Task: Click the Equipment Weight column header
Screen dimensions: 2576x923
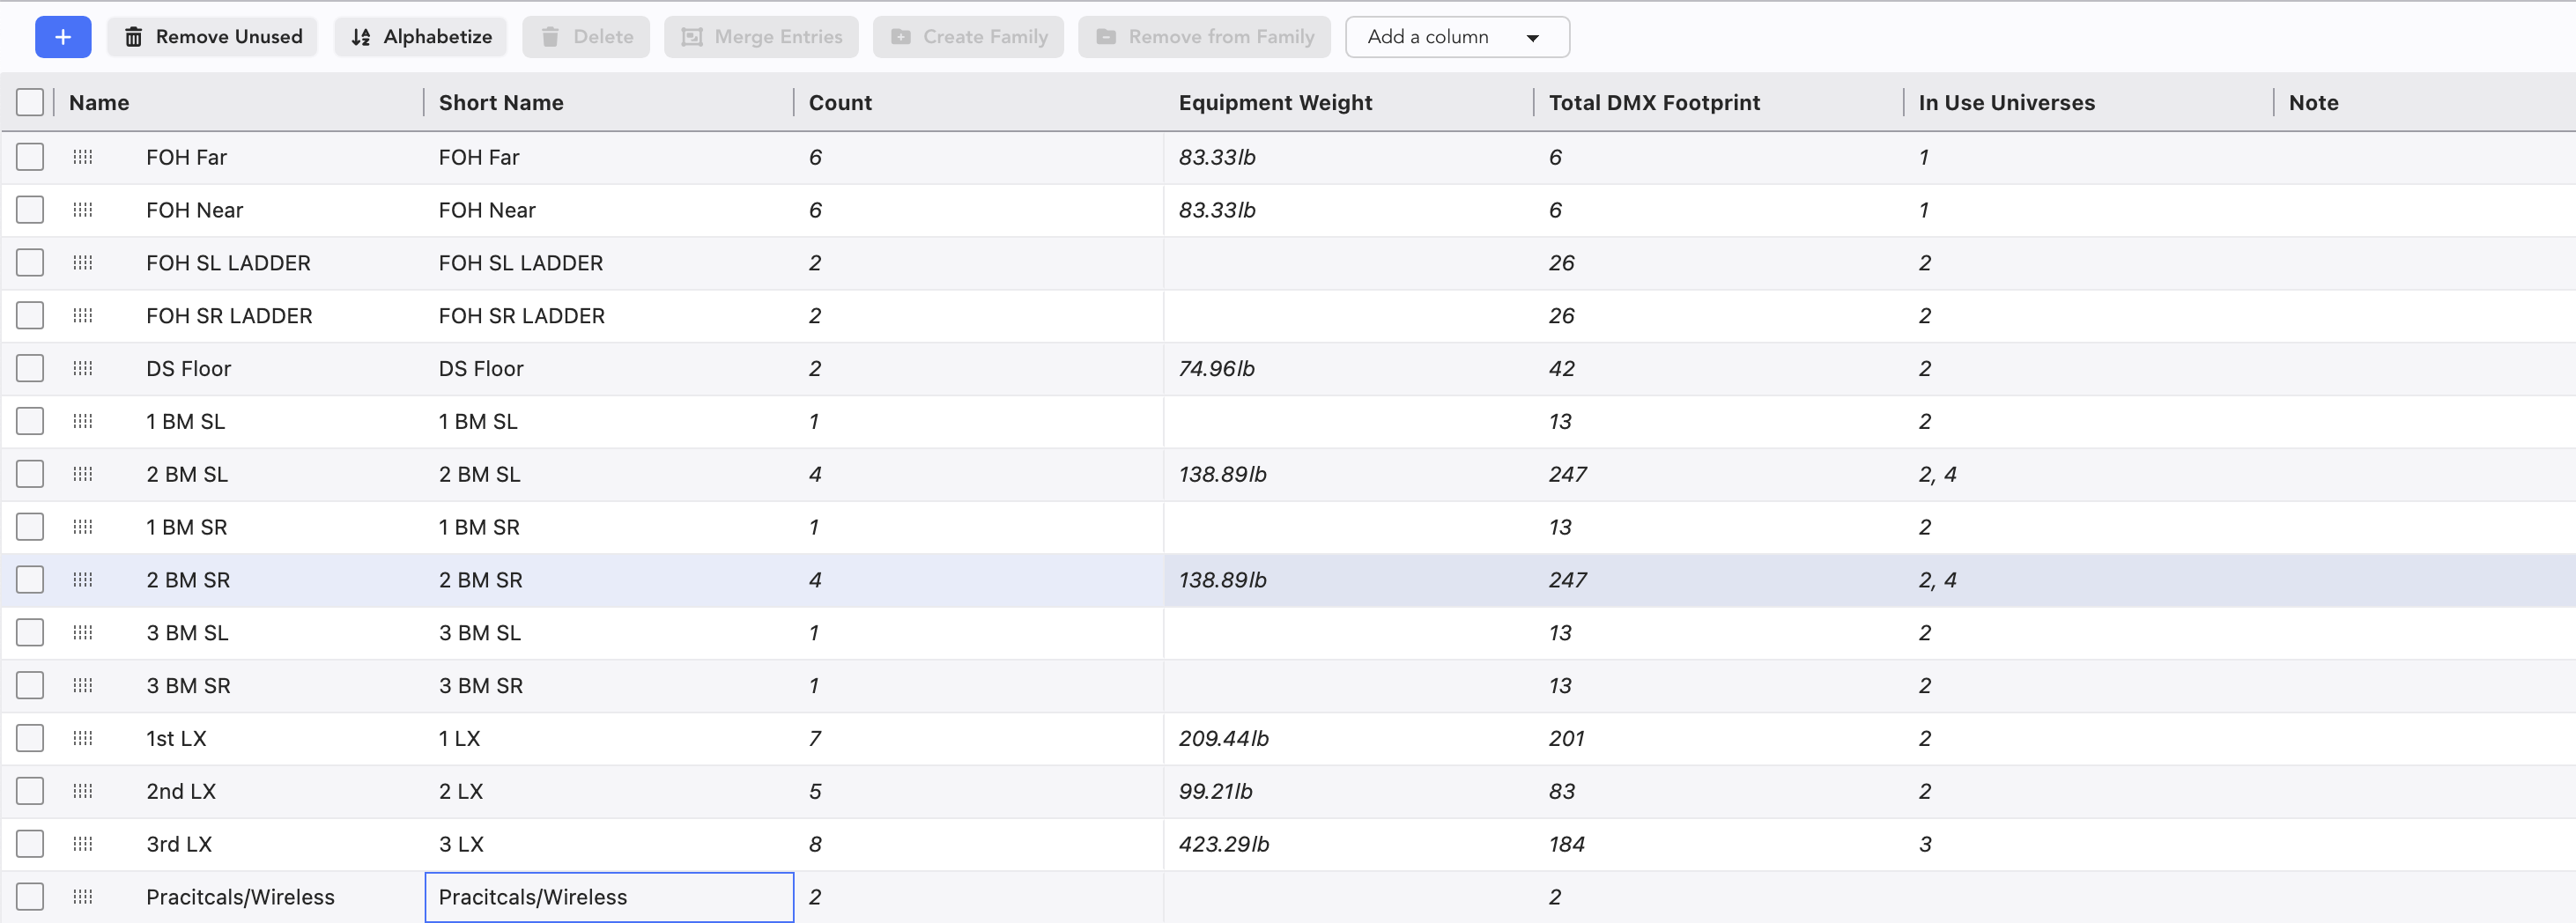Action: tap(1275, 102)
